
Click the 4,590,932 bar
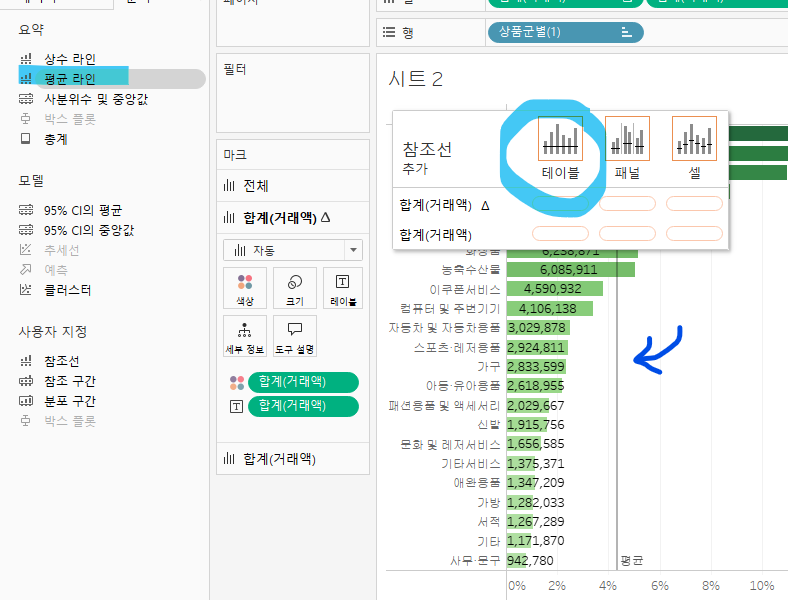tap(555, 289)
